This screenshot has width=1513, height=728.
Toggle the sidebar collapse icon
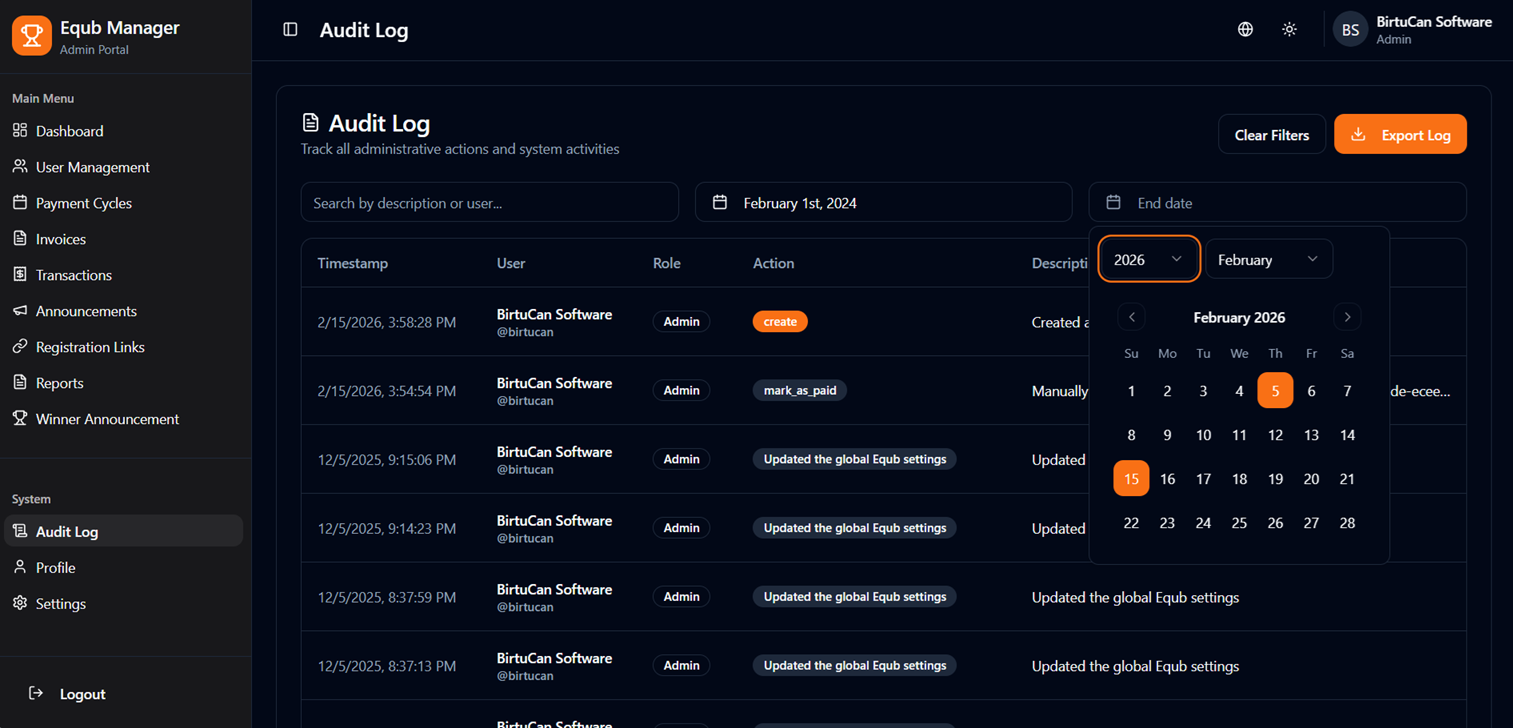click(x=290, y=30)
